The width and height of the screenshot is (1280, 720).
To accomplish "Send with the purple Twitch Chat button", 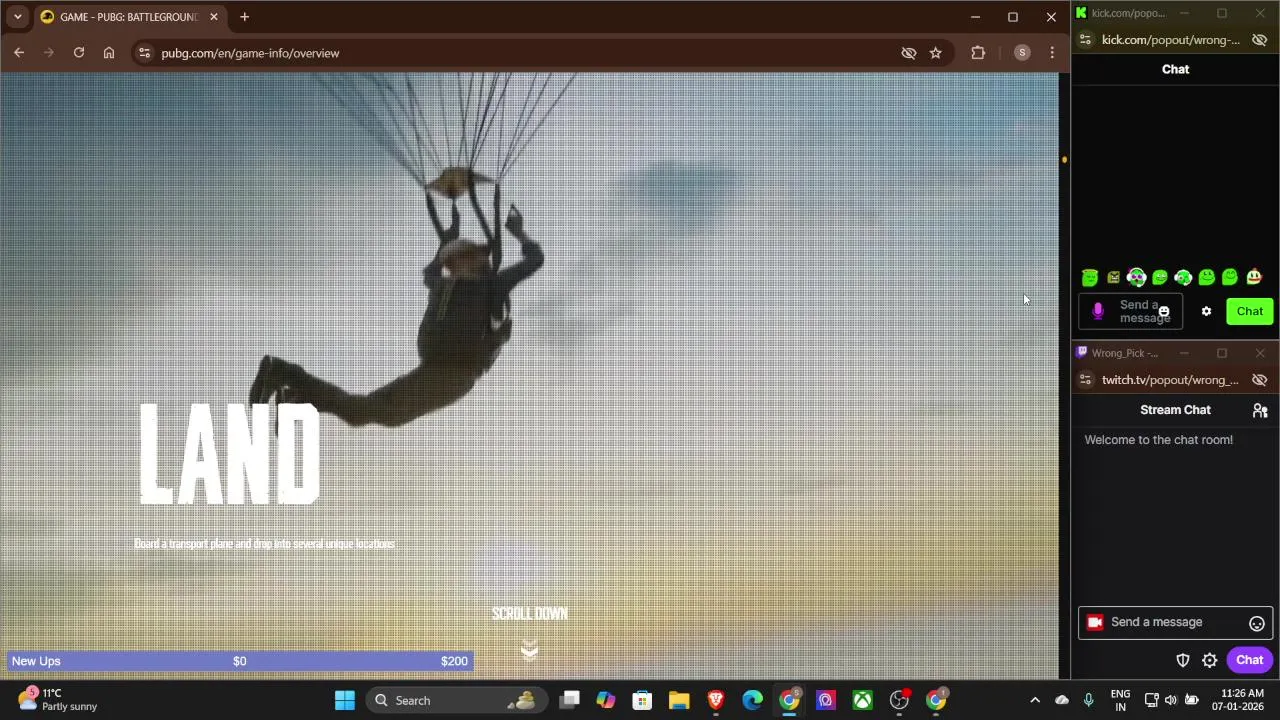I will 1250,660.
